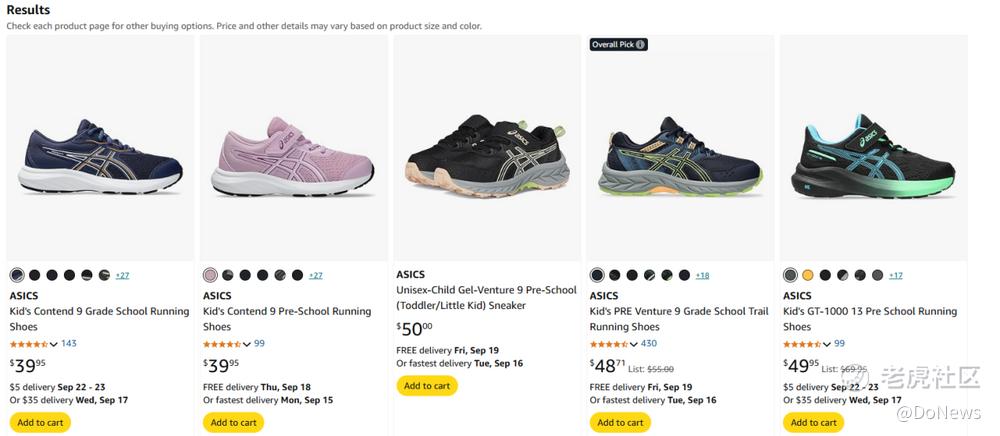The image size is (1000, 436).
Task: Open rating breakdown for PRE Venture 9
Action: (x=633, y=344)
